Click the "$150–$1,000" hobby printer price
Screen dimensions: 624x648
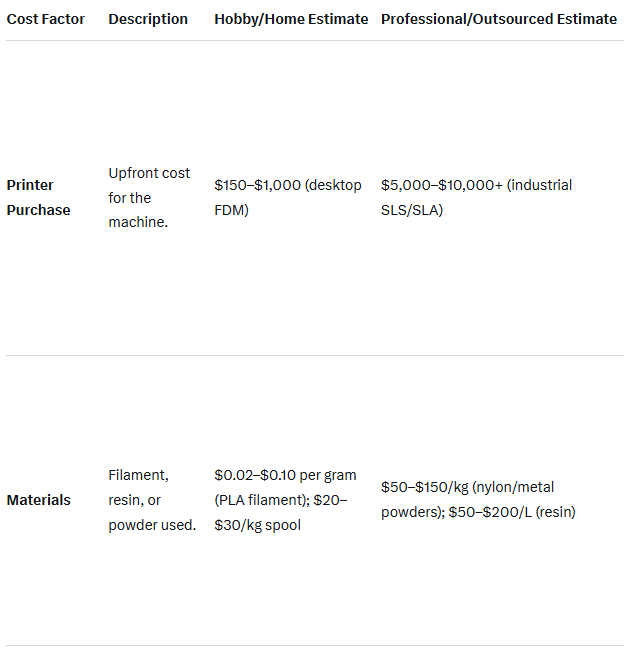[257, 185]
